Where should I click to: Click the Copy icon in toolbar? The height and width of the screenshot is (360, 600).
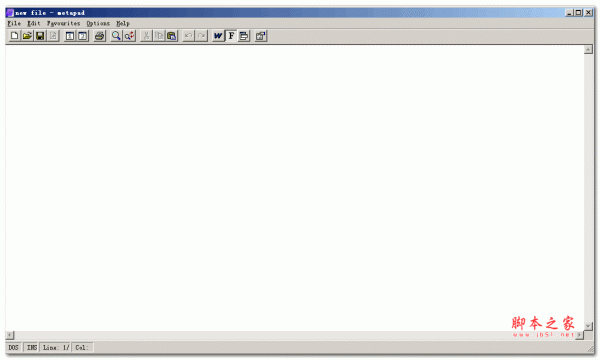click(159, 36)
